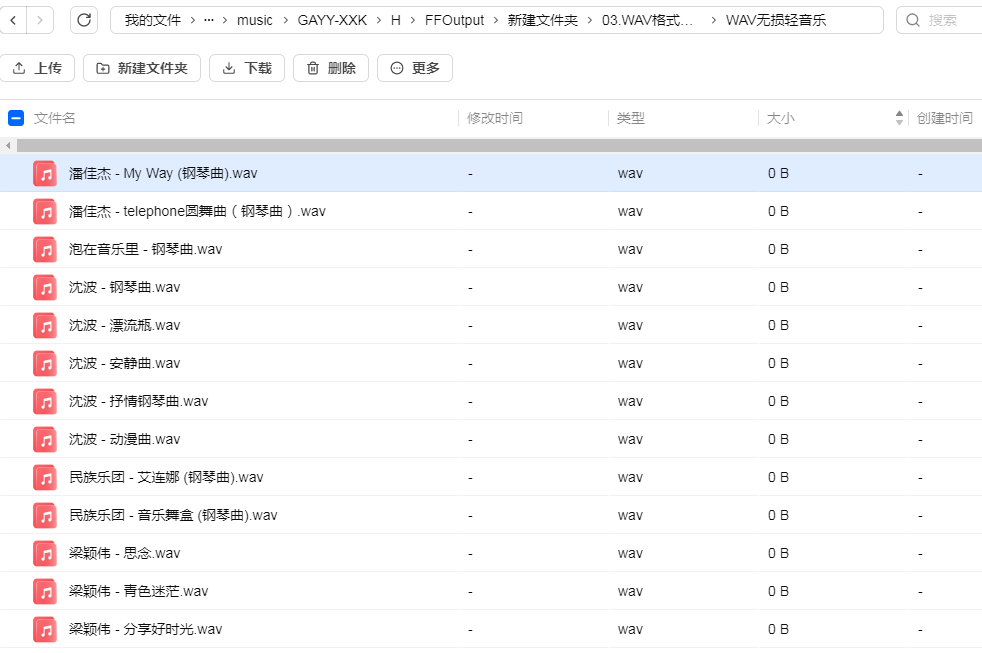Click the 上传 upload button
The width and height of the screenshot is (982, 653).
tap(38, 68)
